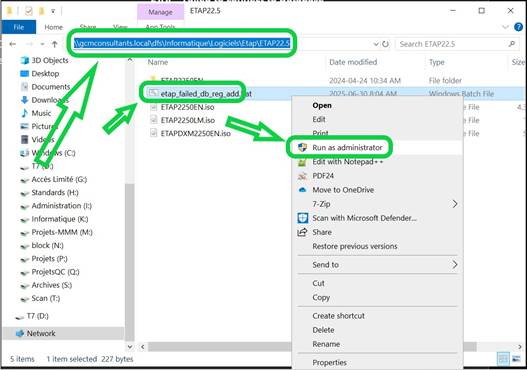Choose Share in the context menu
527x370 pixels.
pos(322,232)
